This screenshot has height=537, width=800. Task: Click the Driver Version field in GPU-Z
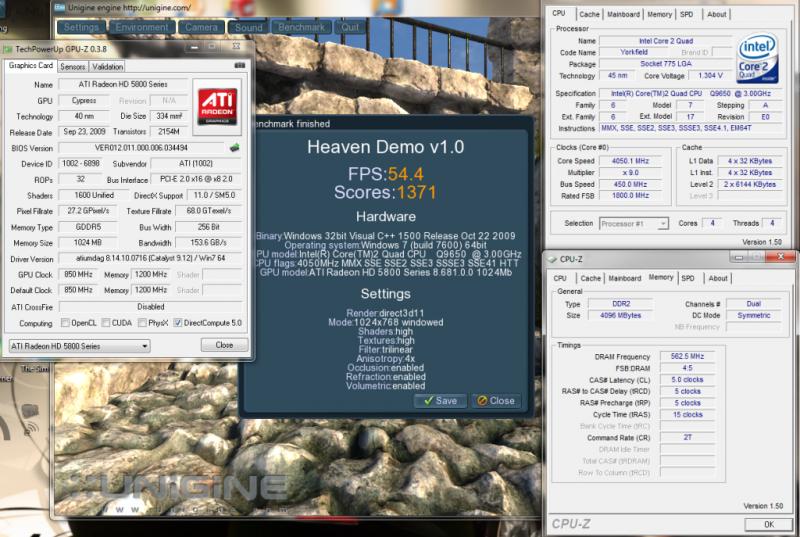click(x=151, y=258)
